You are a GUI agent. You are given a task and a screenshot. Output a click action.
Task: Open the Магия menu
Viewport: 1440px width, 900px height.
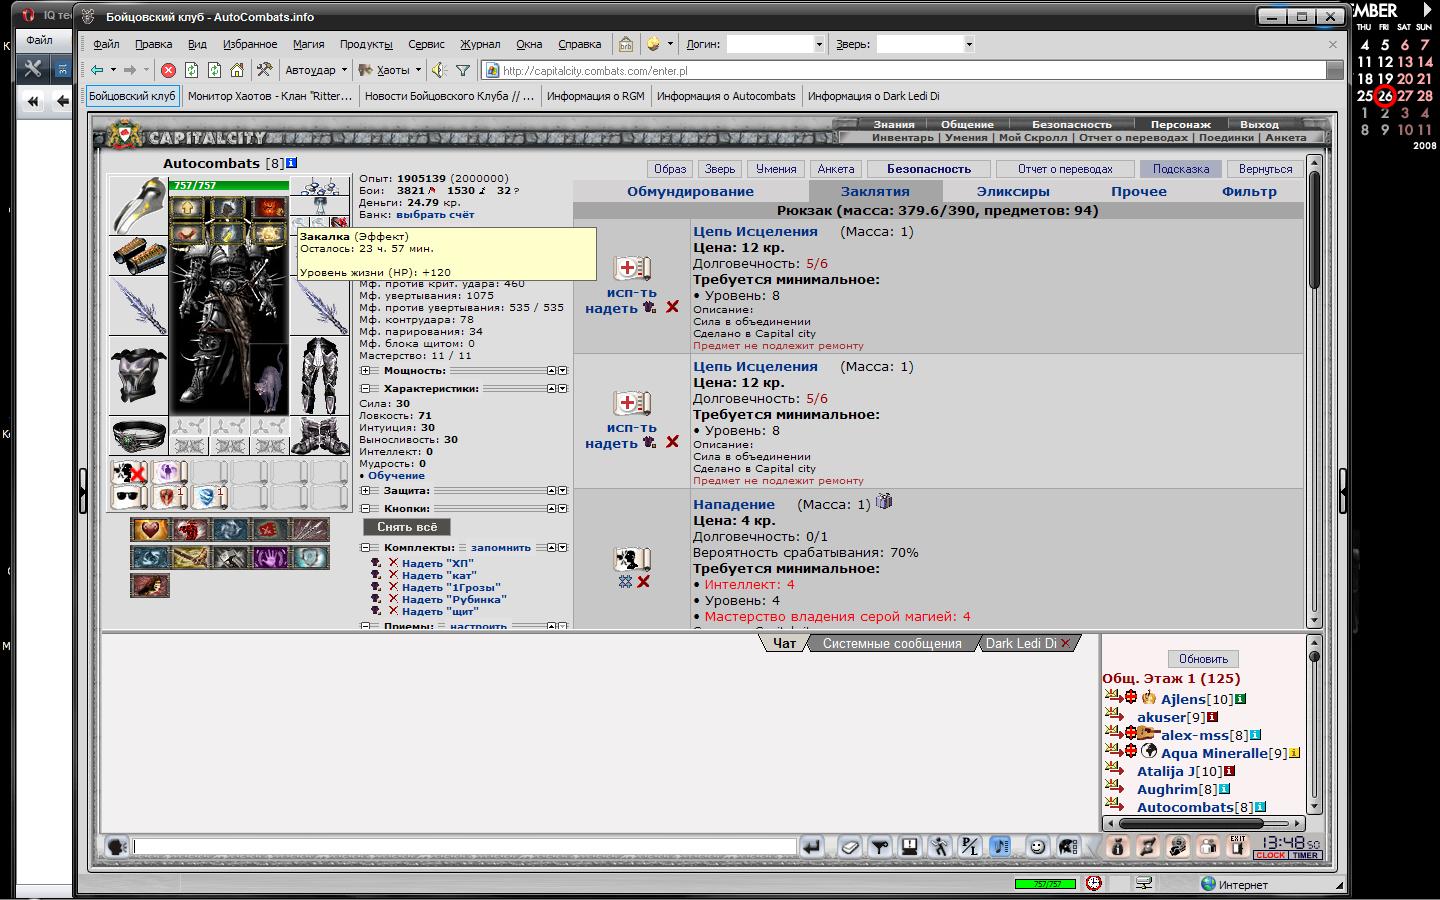[x=308, y=44]
